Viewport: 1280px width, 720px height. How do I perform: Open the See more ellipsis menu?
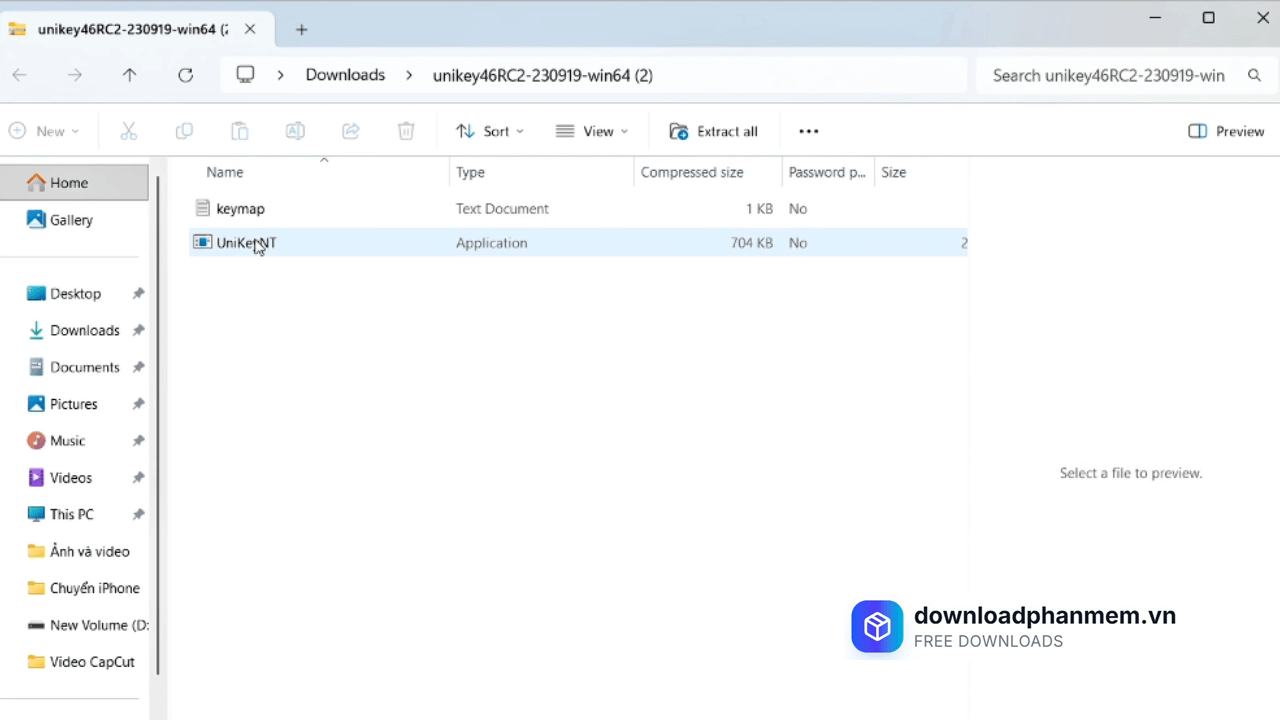(x=808, y=131)
